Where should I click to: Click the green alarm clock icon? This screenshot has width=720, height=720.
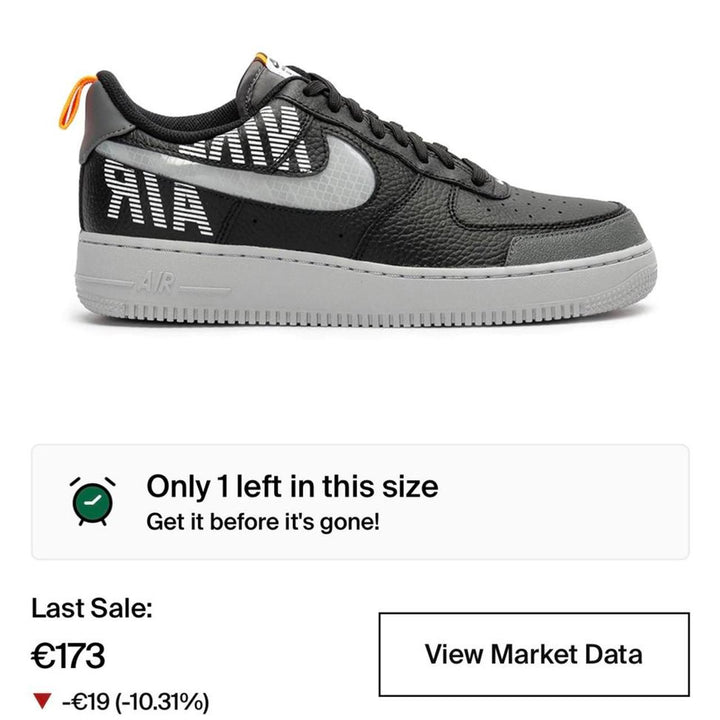click(92, 501)
